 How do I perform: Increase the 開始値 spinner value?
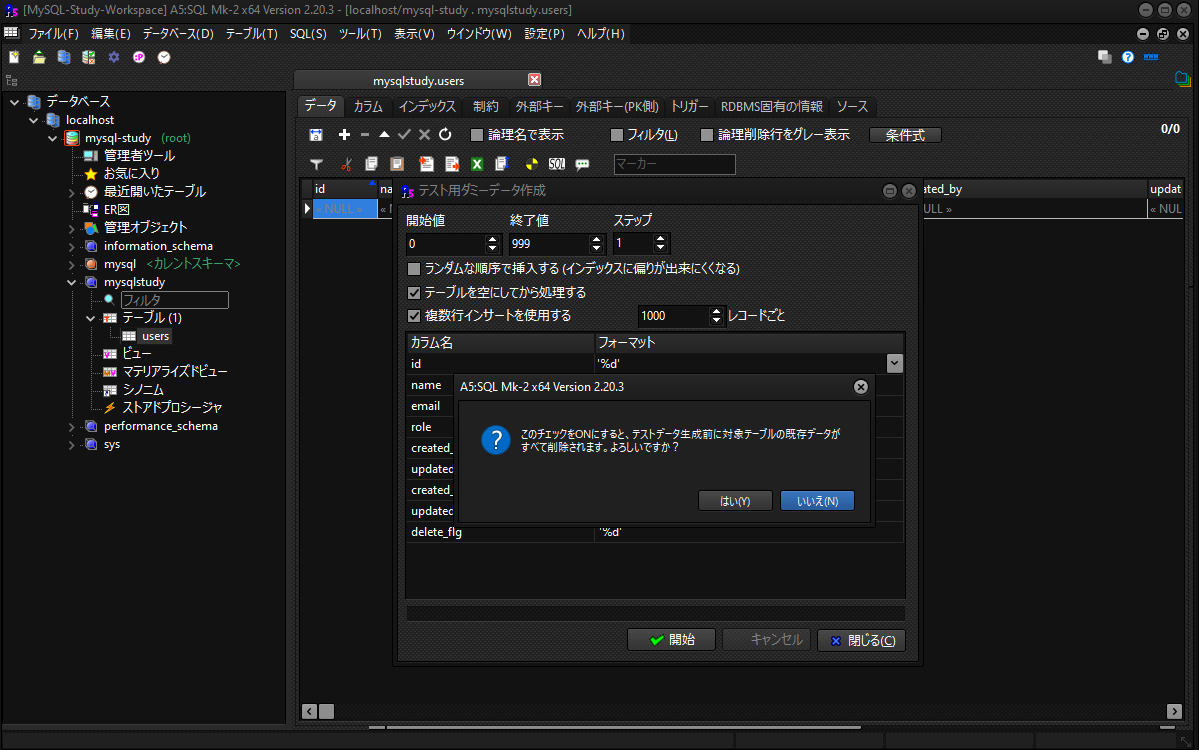click(492, 239)
